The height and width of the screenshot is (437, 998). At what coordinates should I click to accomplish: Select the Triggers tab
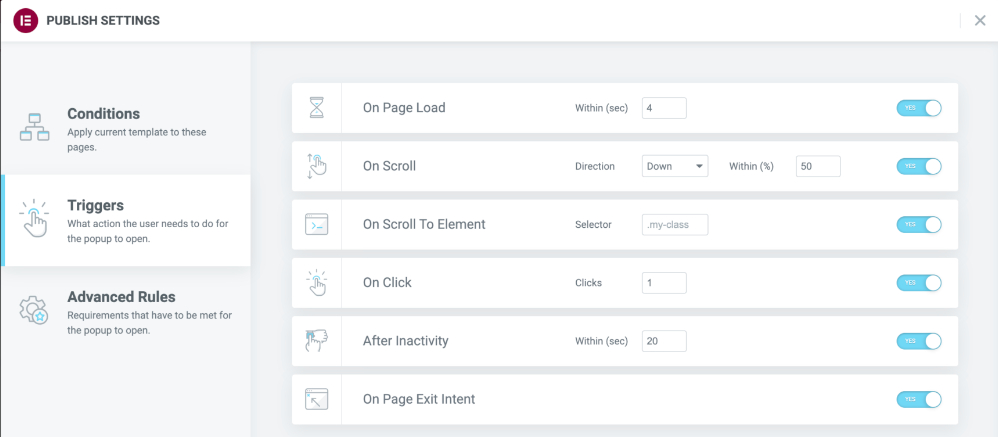pos(125,220)
